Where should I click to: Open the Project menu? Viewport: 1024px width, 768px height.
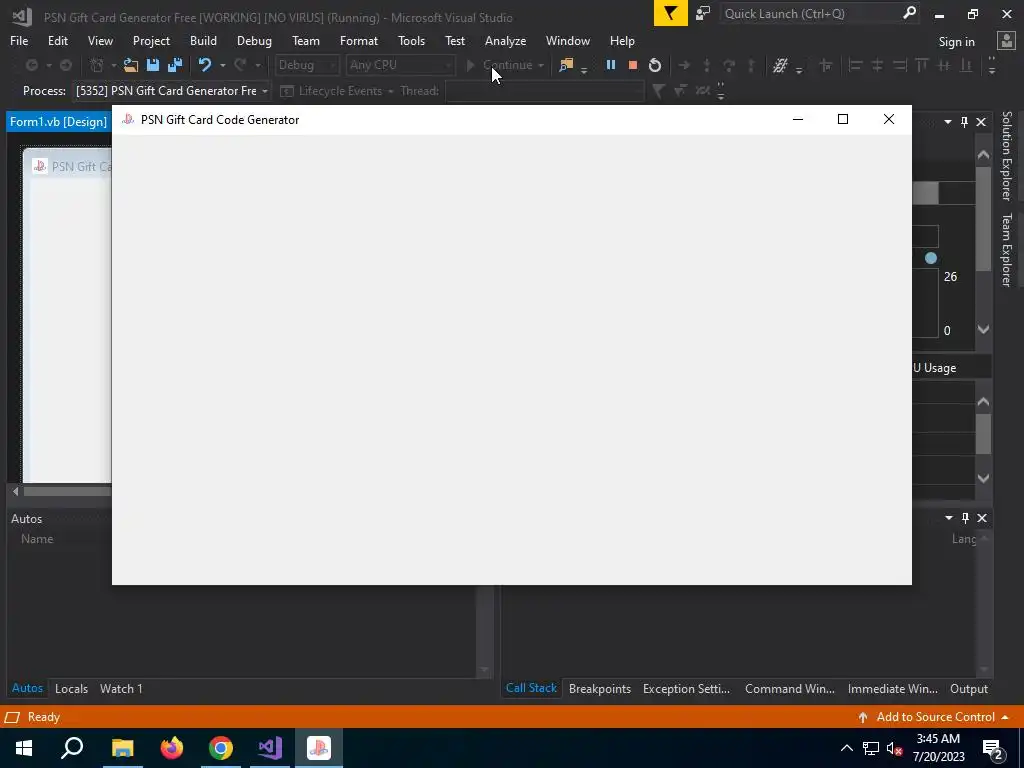pos(151,40)
